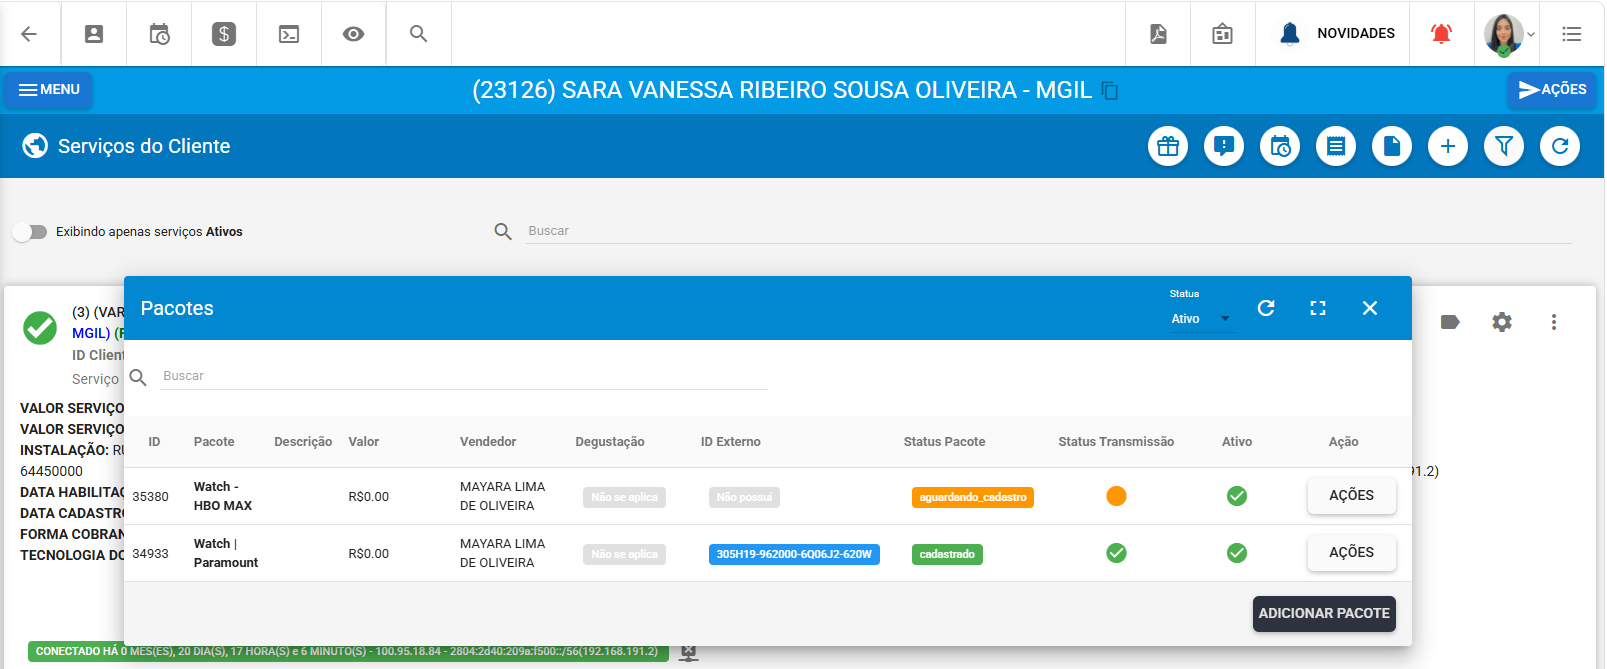Select package ID 34933
This screenshot has width=1607, height=669.
150,554
